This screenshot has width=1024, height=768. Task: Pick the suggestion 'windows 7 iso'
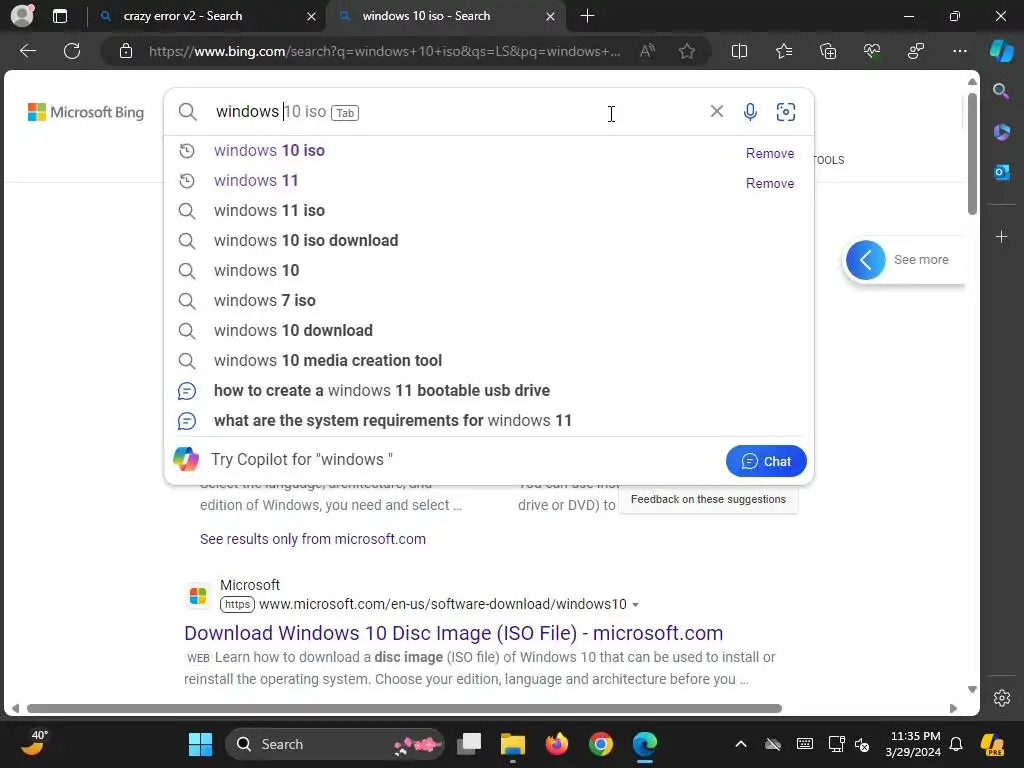pos(489,300)
